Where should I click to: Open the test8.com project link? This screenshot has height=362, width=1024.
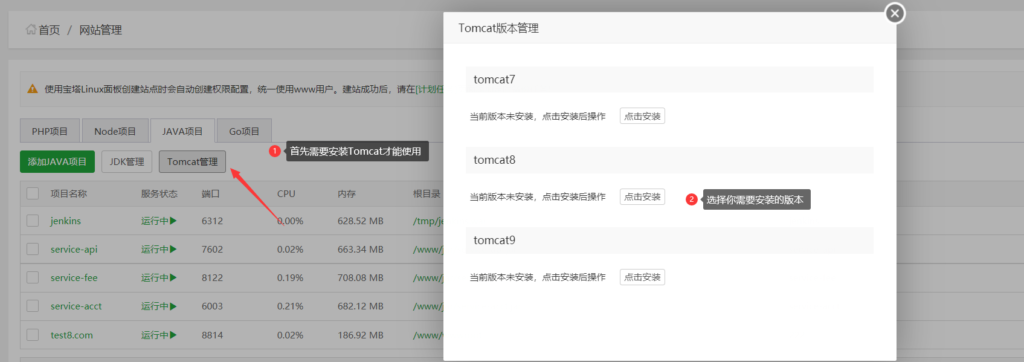point(71,335)
